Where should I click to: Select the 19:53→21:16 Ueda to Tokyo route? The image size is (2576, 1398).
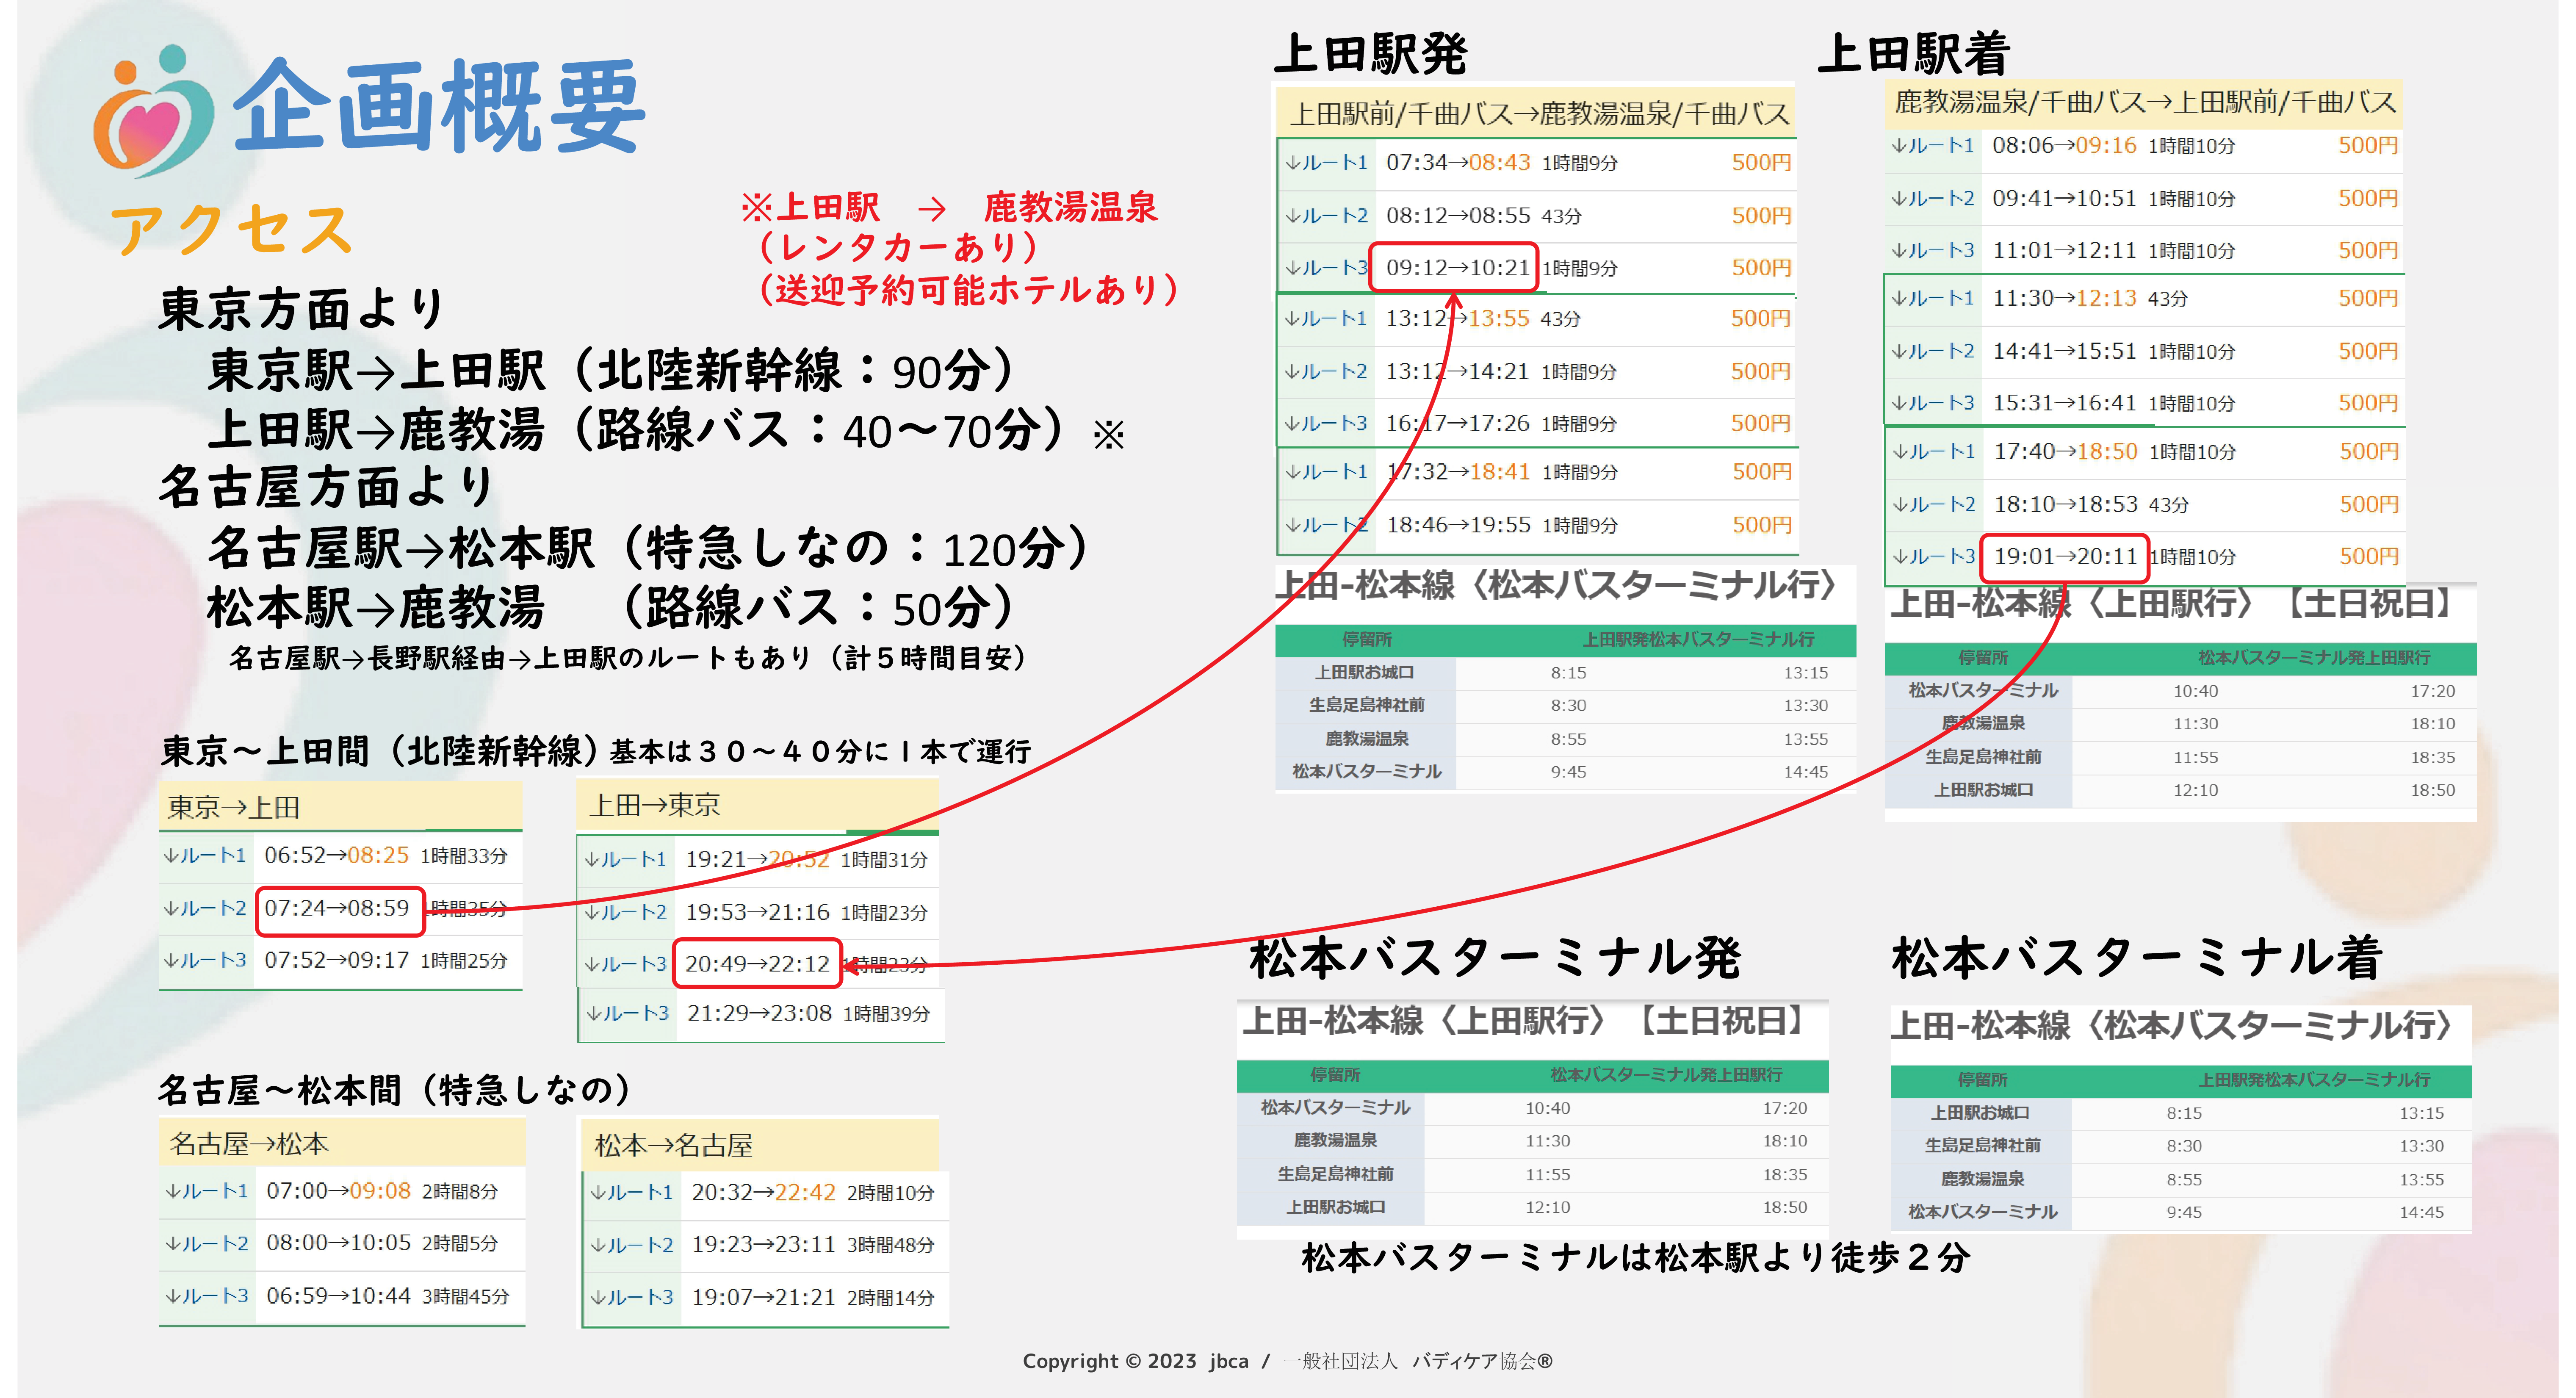pos(758,913)
